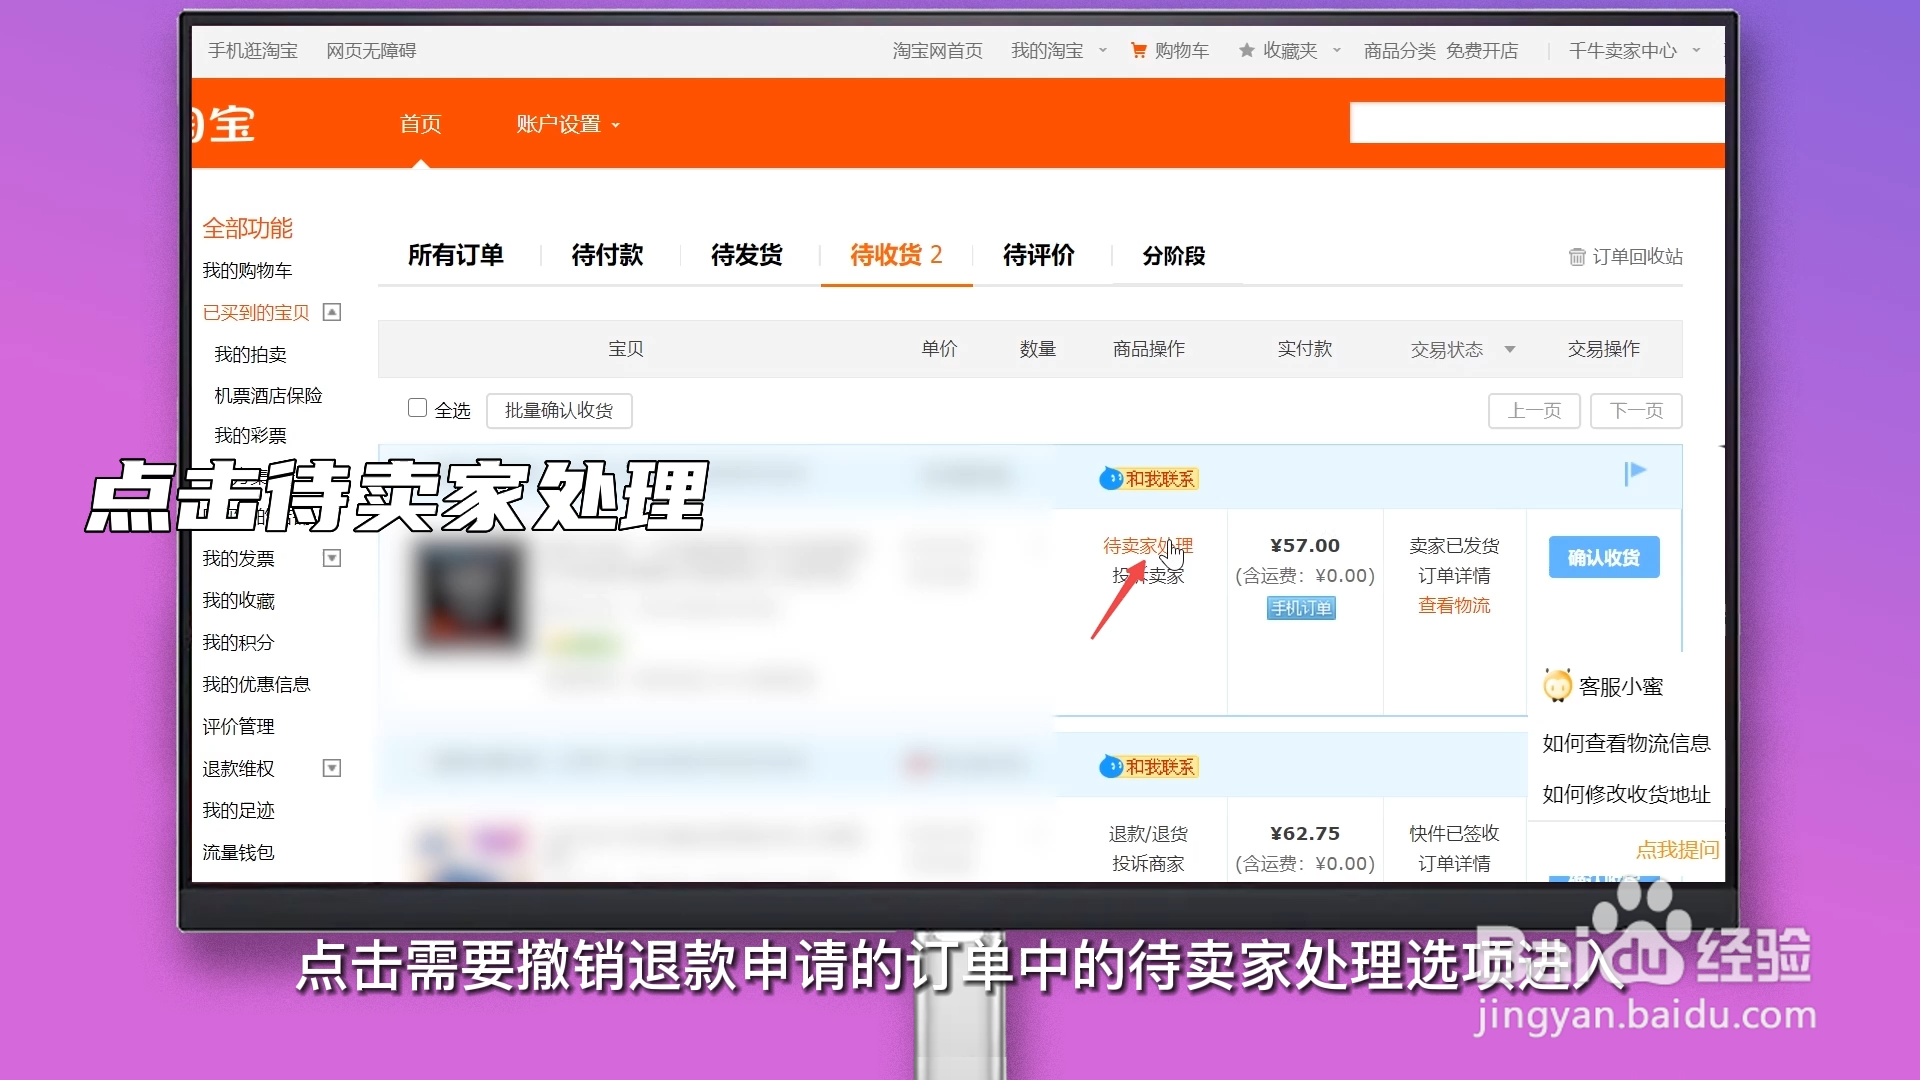Click the 和我联系 label on ¥62.75 order
The image size is (1920, 1080).
pyautogui.click(x=1160, y=767)
